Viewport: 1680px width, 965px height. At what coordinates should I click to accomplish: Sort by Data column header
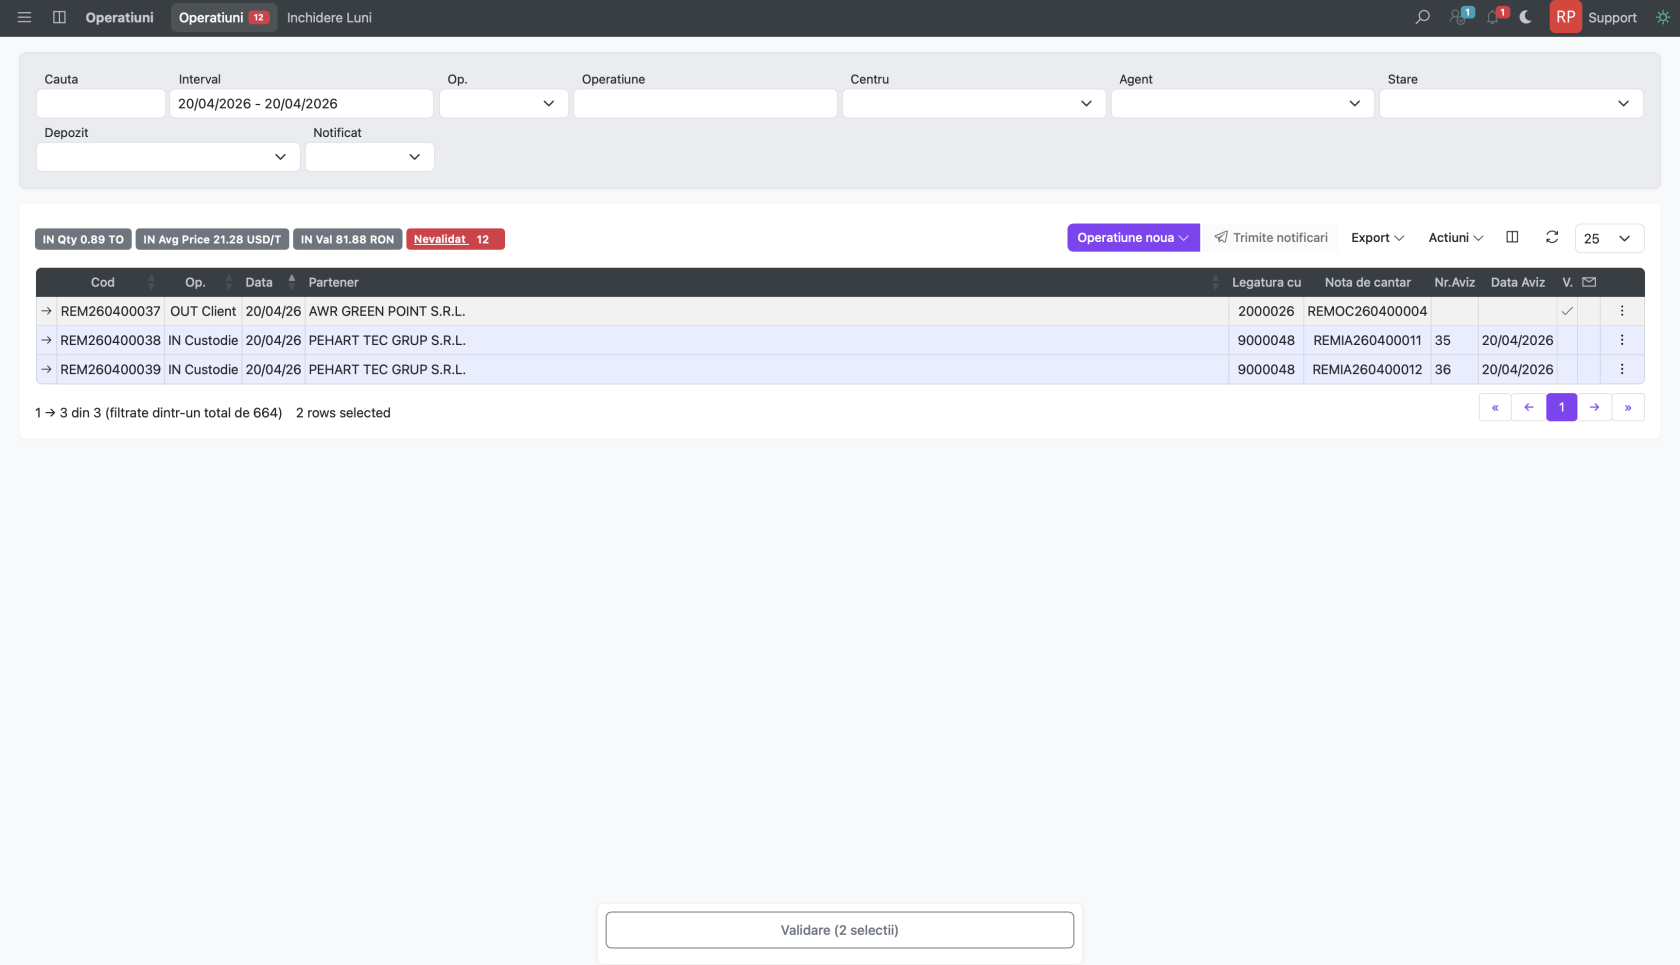272,282
